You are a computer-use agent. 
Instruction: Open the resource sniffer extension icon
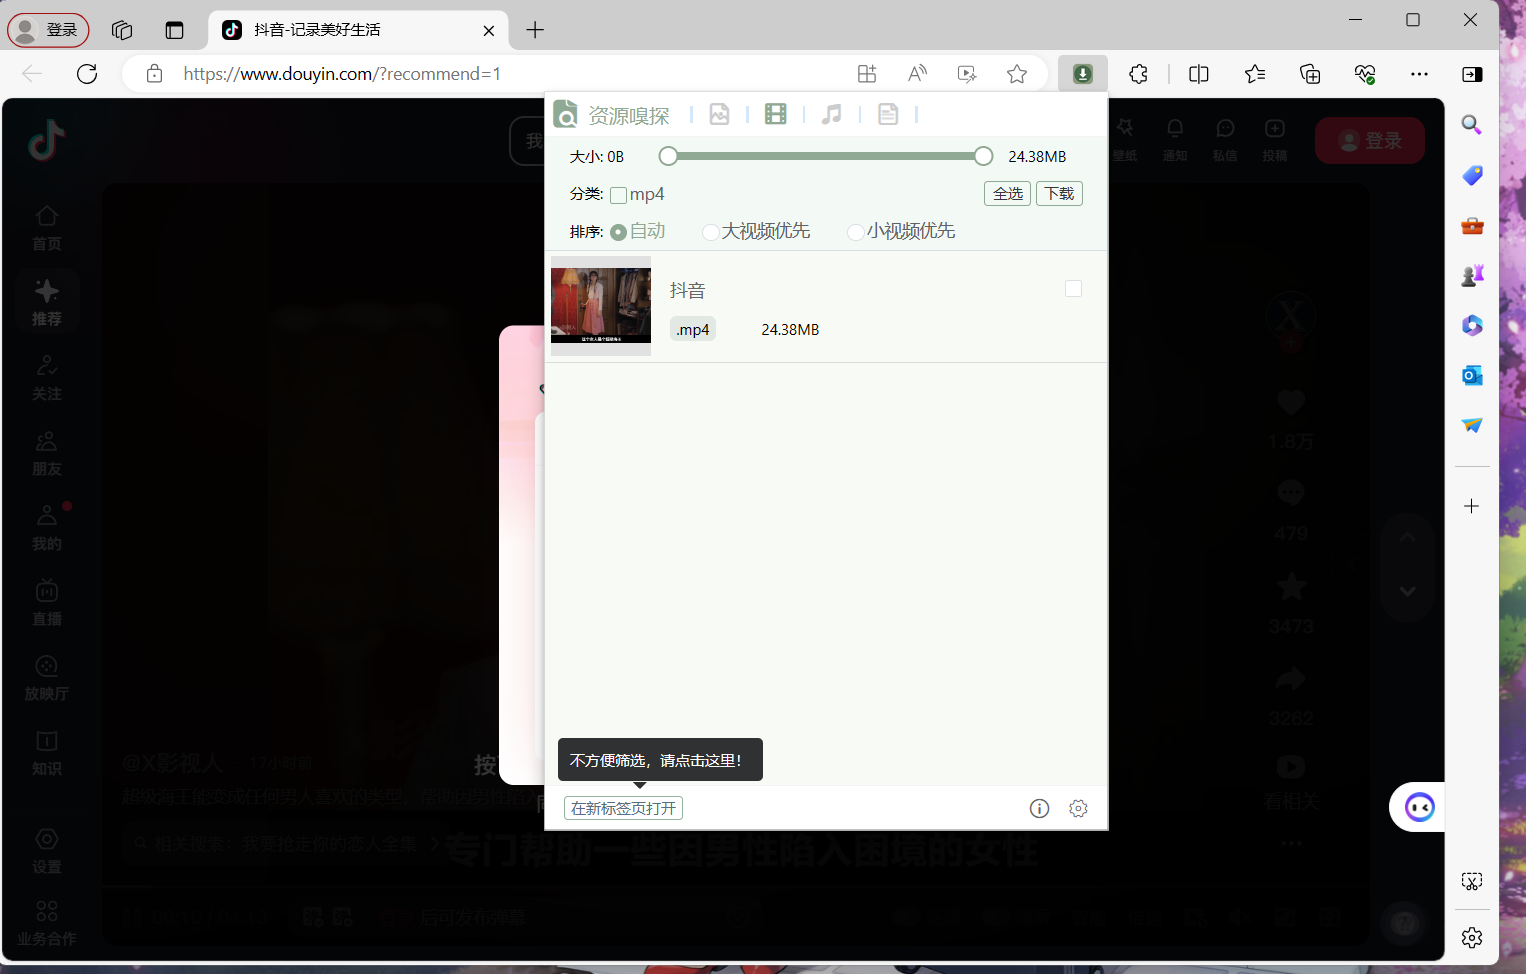coord(1083,74)
